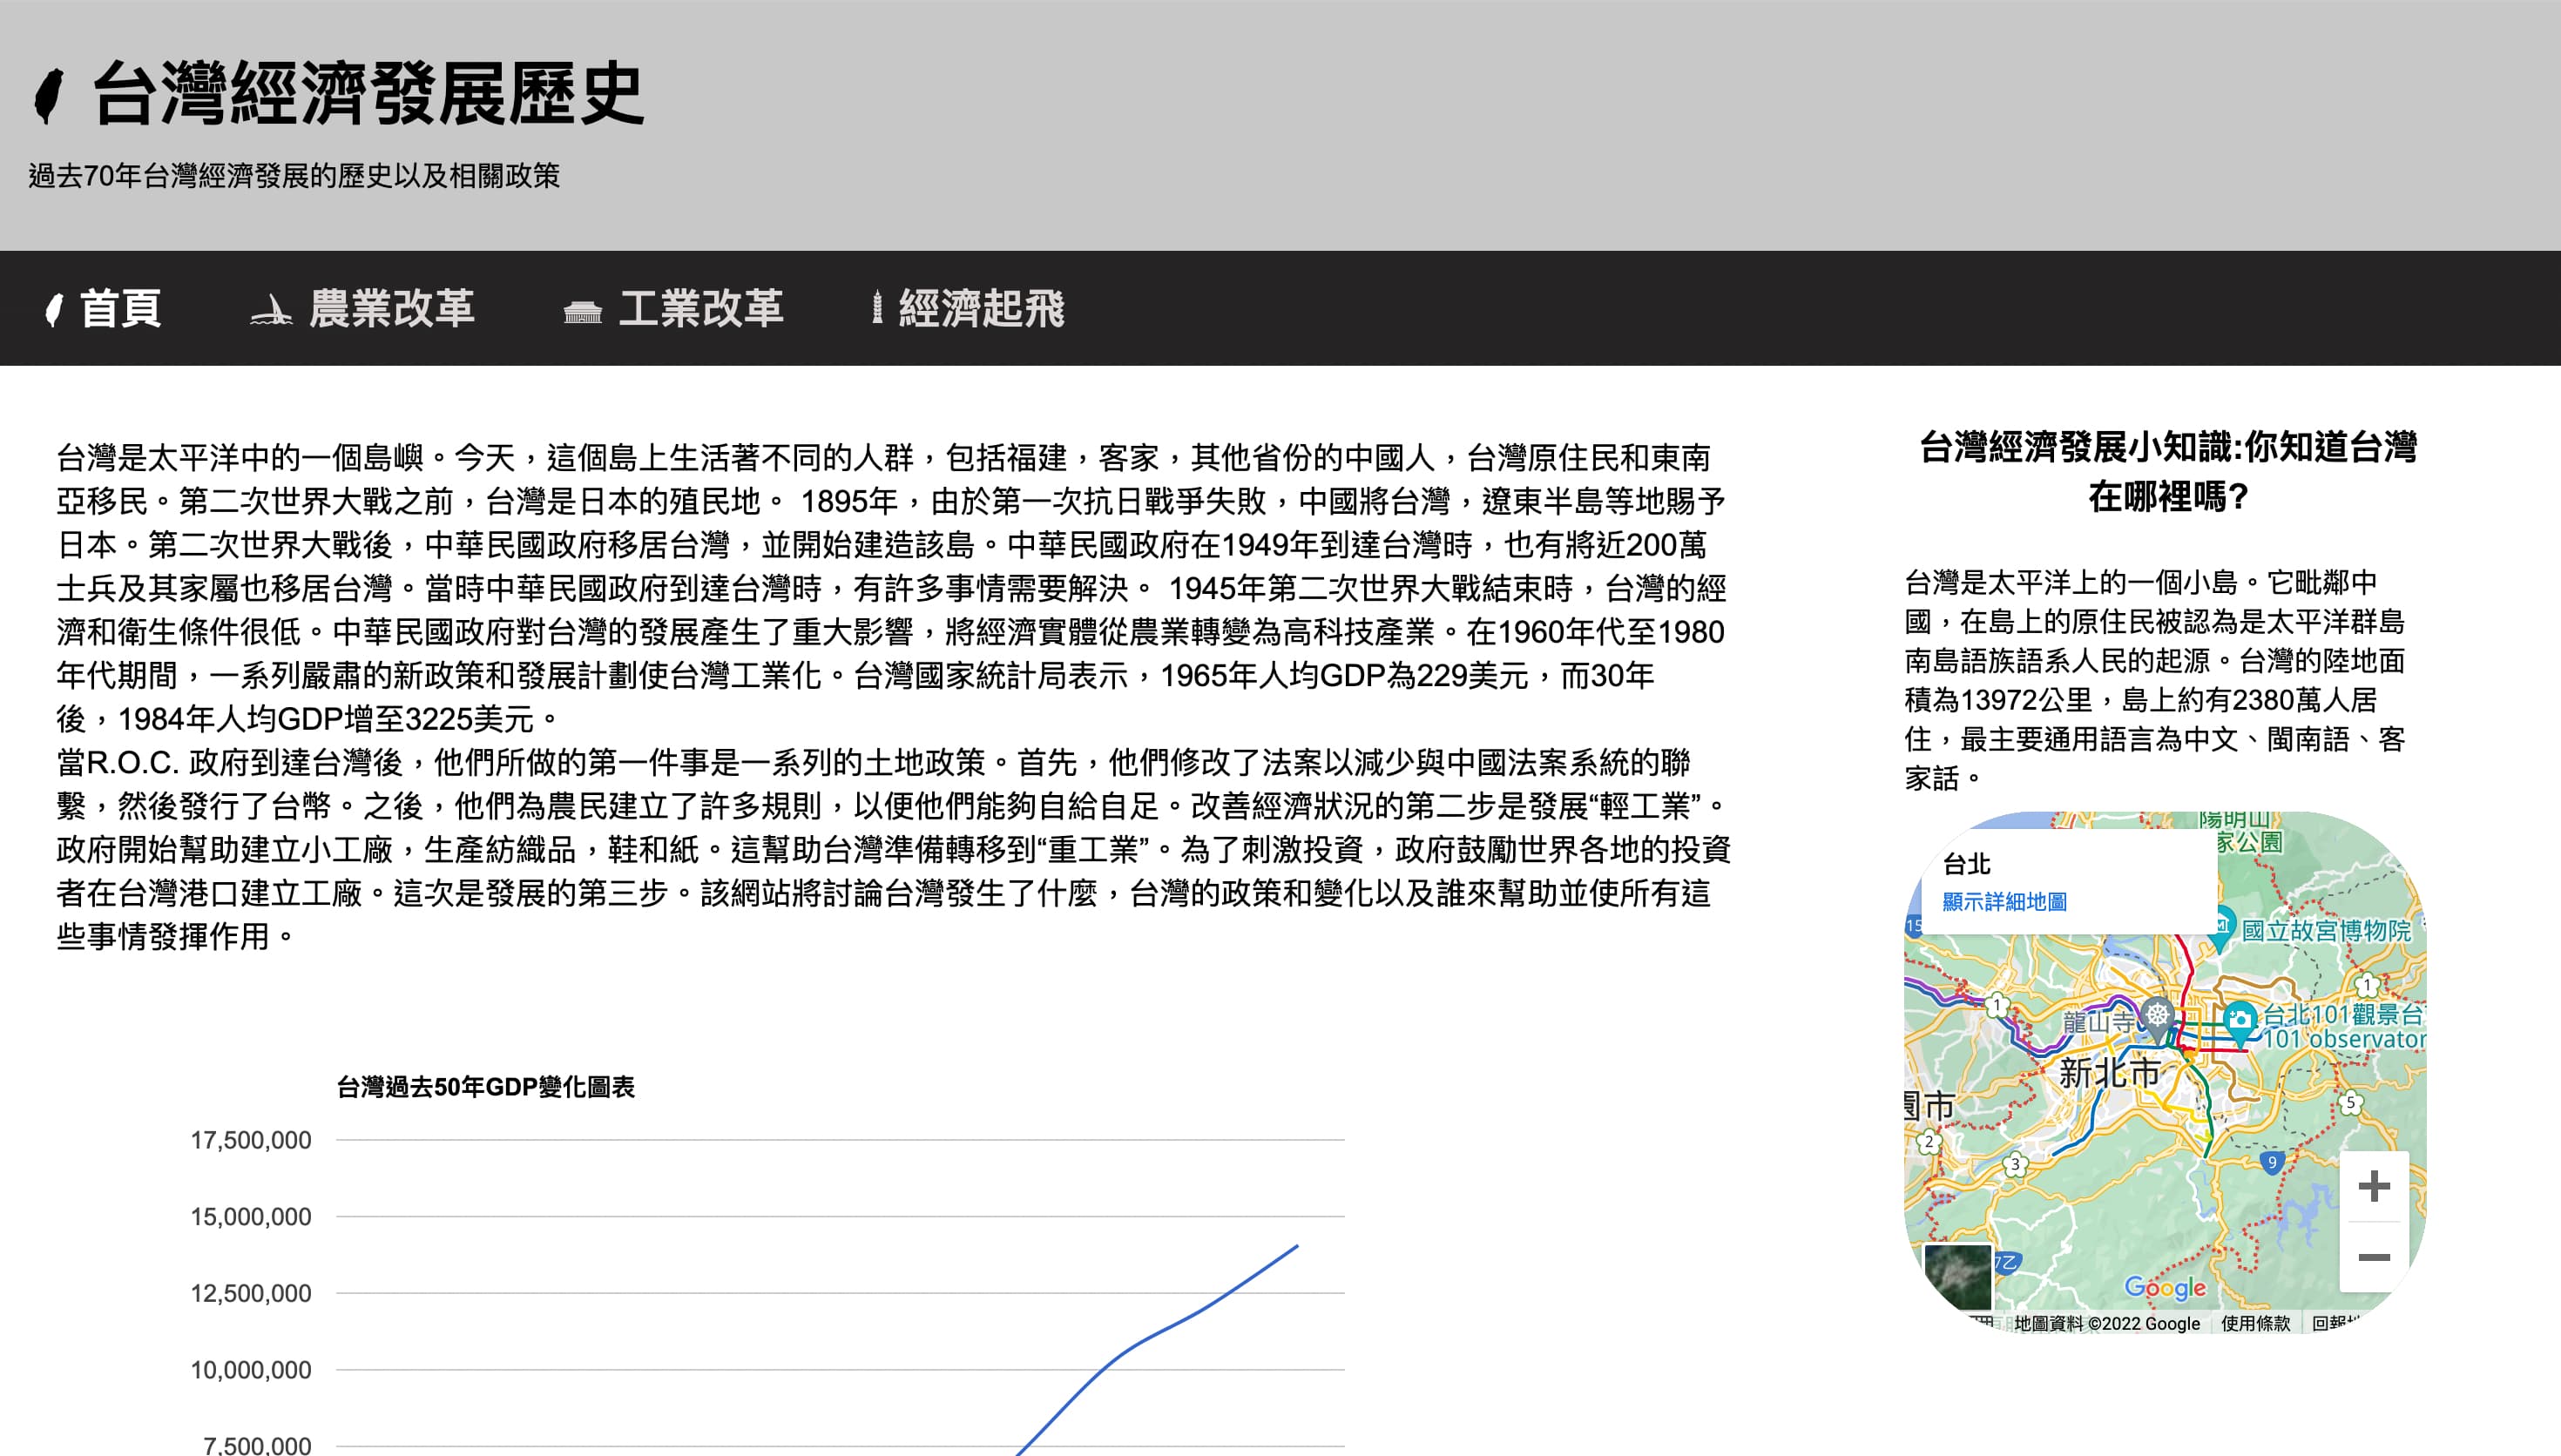Click the 顯示詳細地圖 link
Screen dimensions: 2561x1456
(2004, 902)
